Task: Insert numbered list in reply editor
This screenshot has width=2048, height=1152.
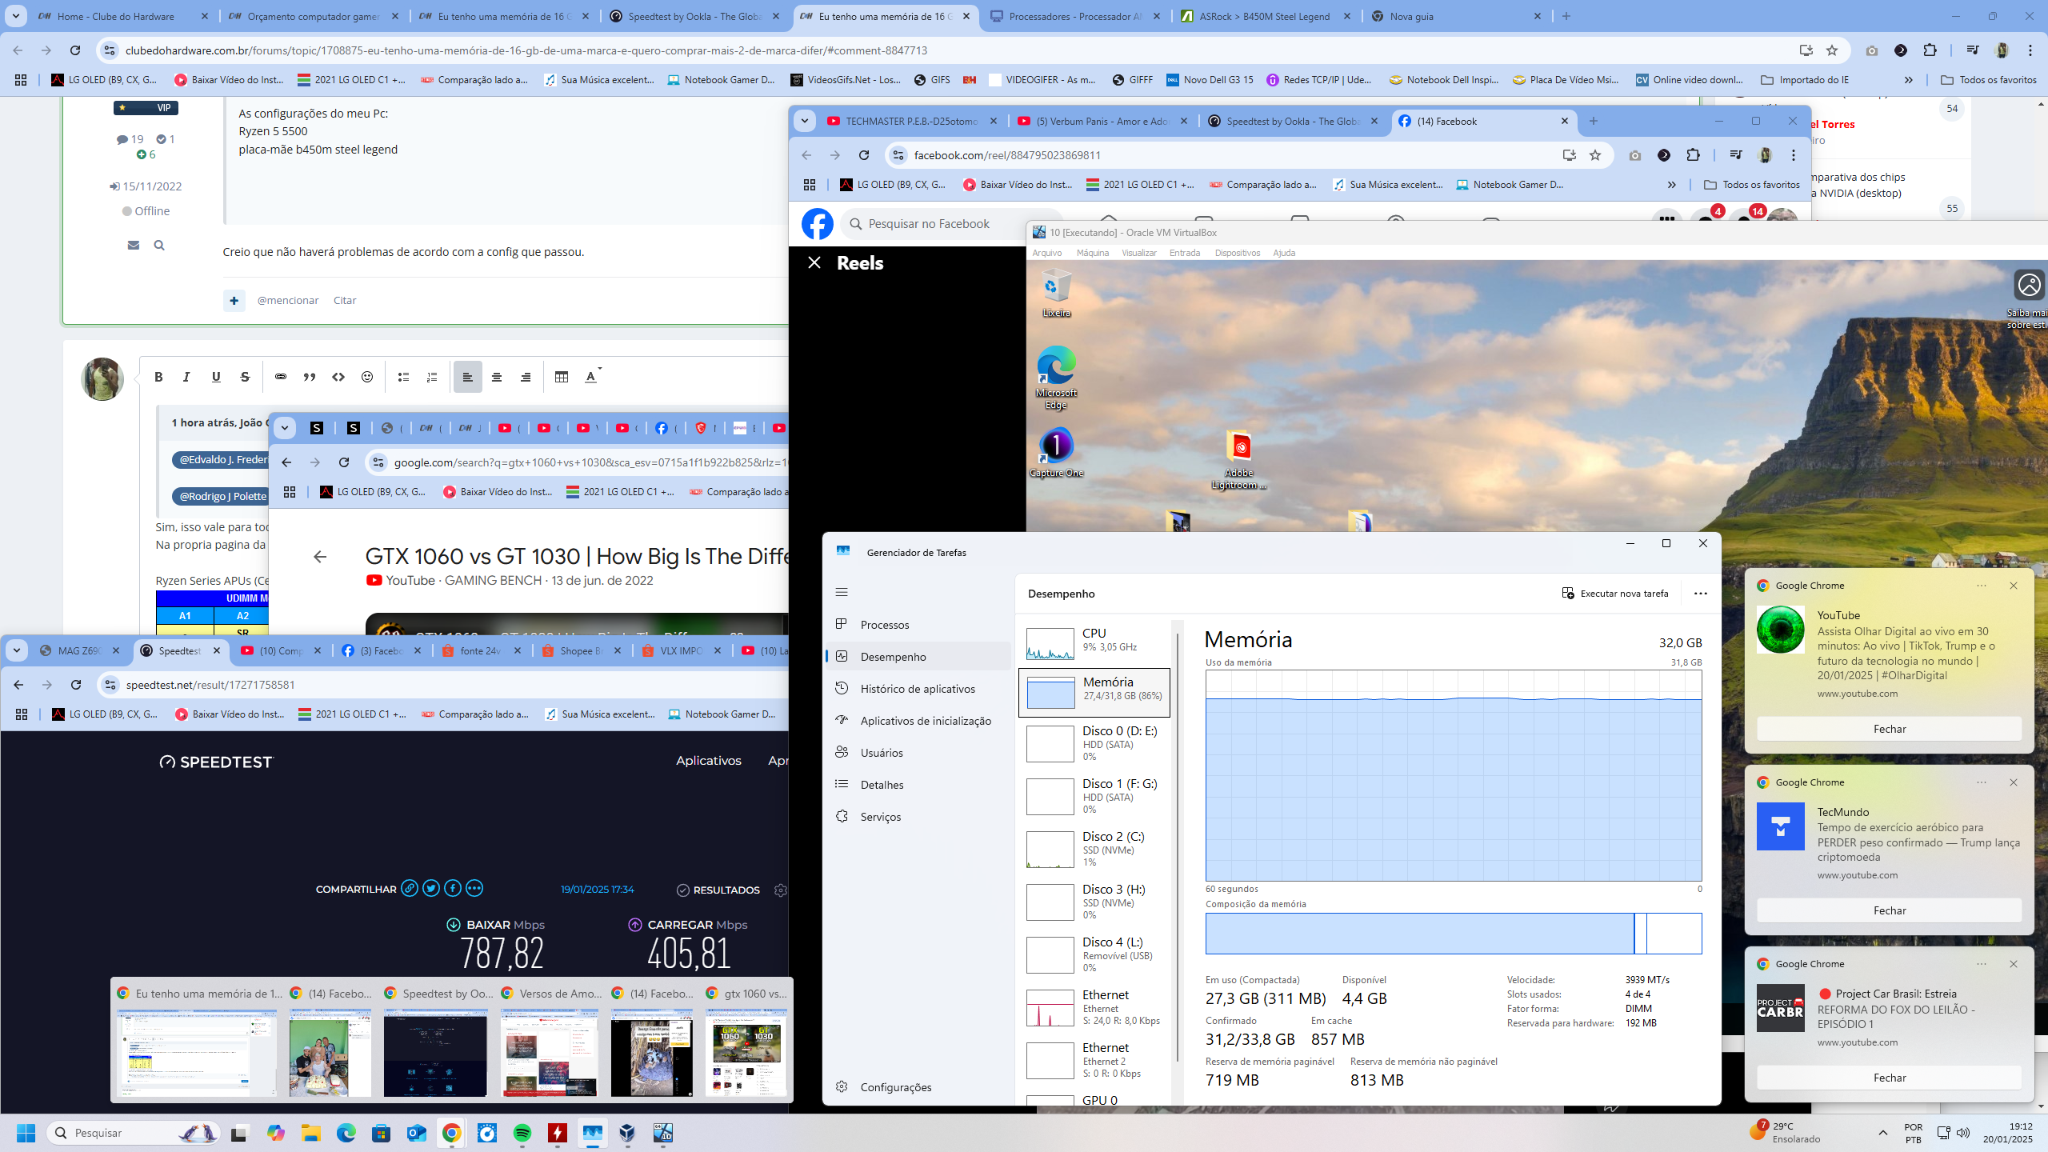Action: (x=432, y=377)
